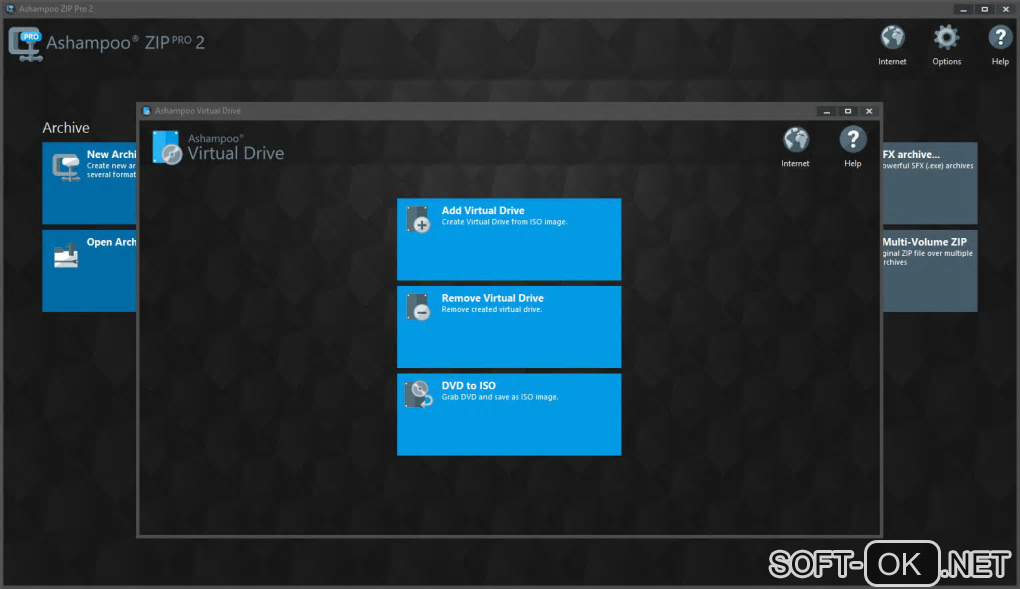Click the DVD to ISO disc icon
1020x589 pixels.
tap(418, 394)
